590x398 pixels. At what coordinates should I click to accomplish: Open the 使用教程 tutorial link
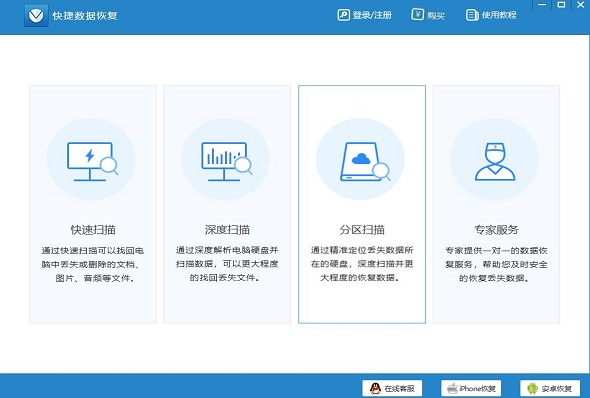click(x=491, y=15)
